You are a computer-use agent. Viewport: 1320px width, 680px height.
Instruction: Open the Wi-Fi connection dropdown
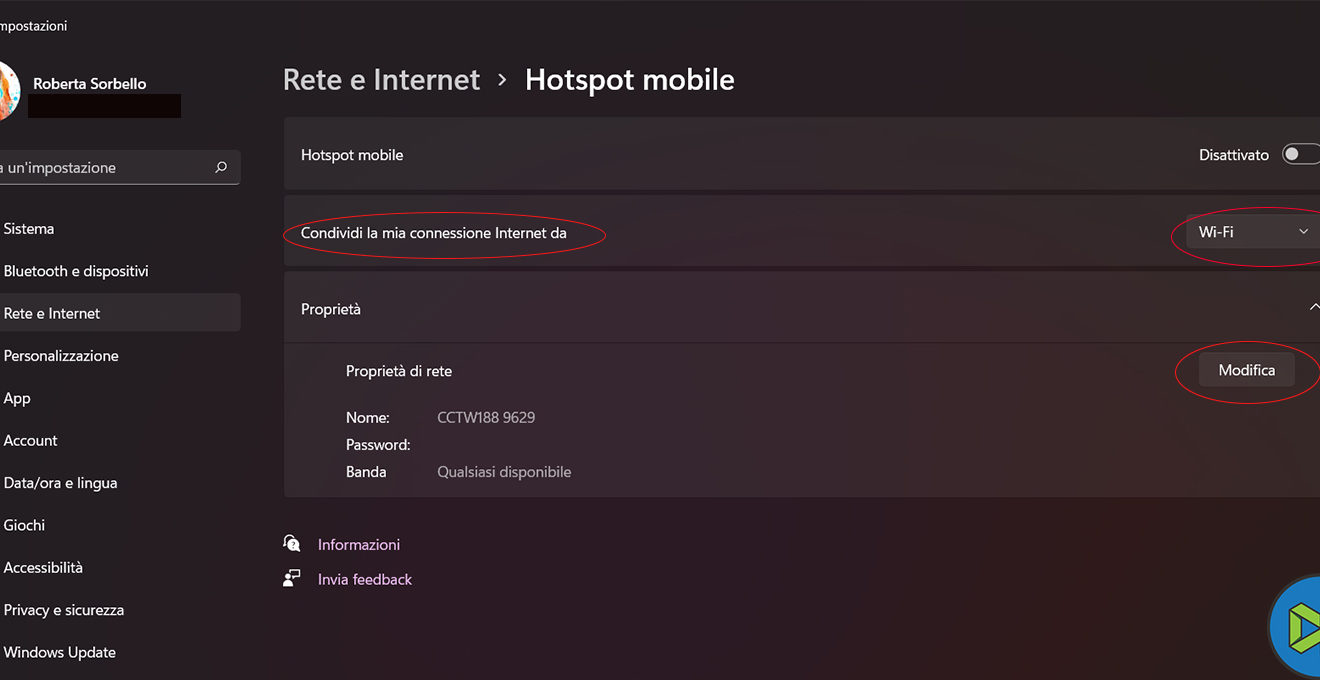tap(1253, 232)
